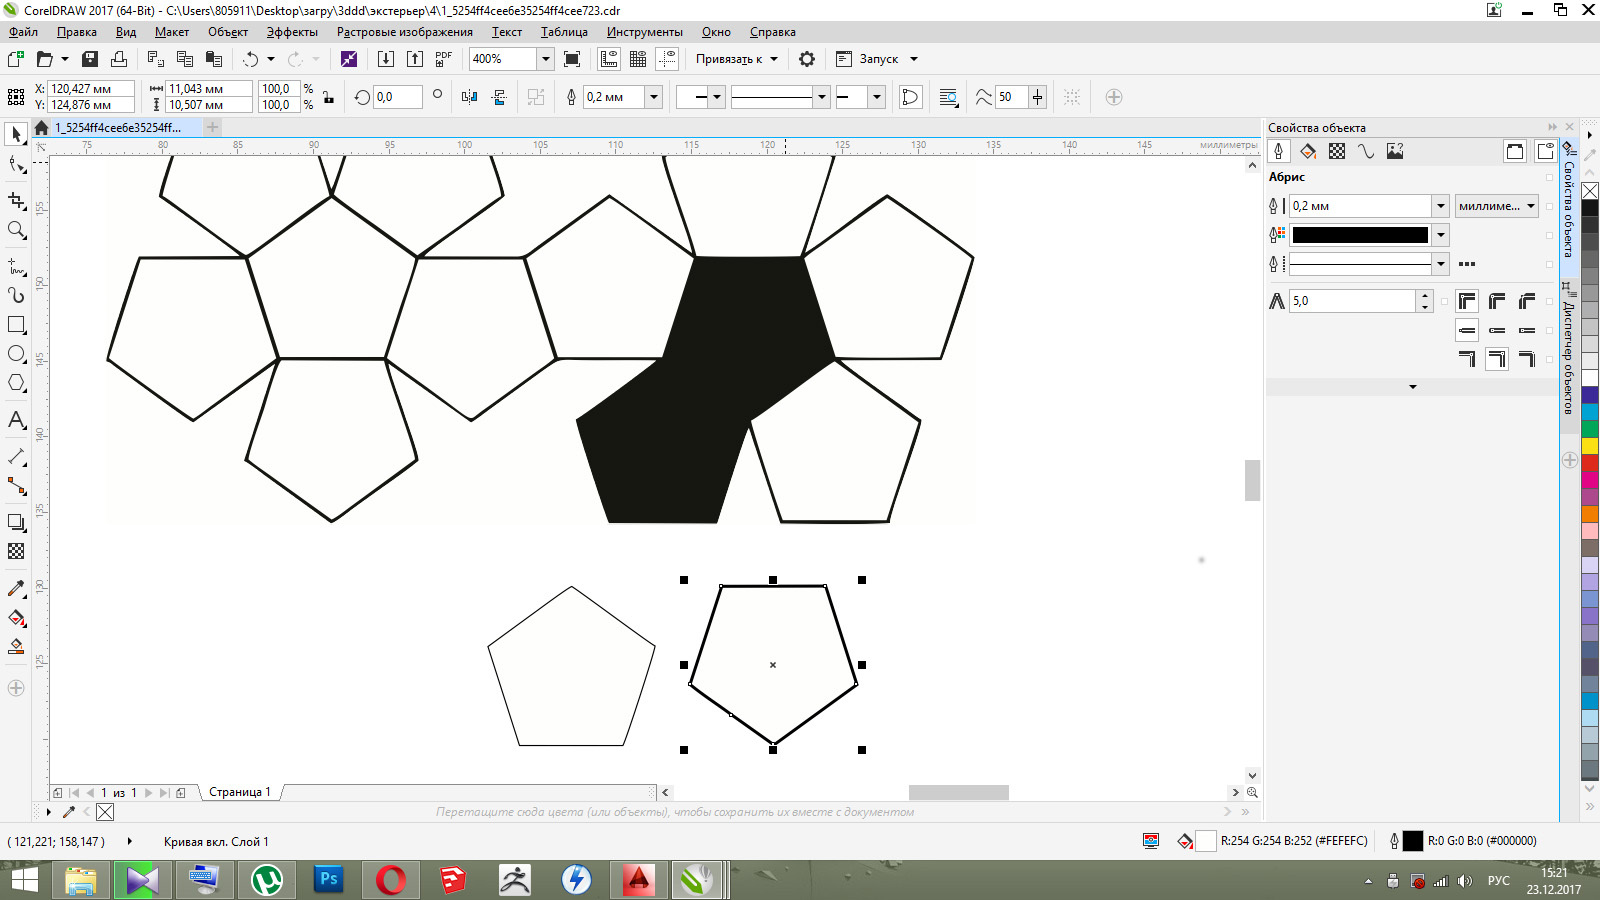This screenshot has height=900, width=1600.
Task: Select the Color Eyedropper tool
Action: click(16, 588)
